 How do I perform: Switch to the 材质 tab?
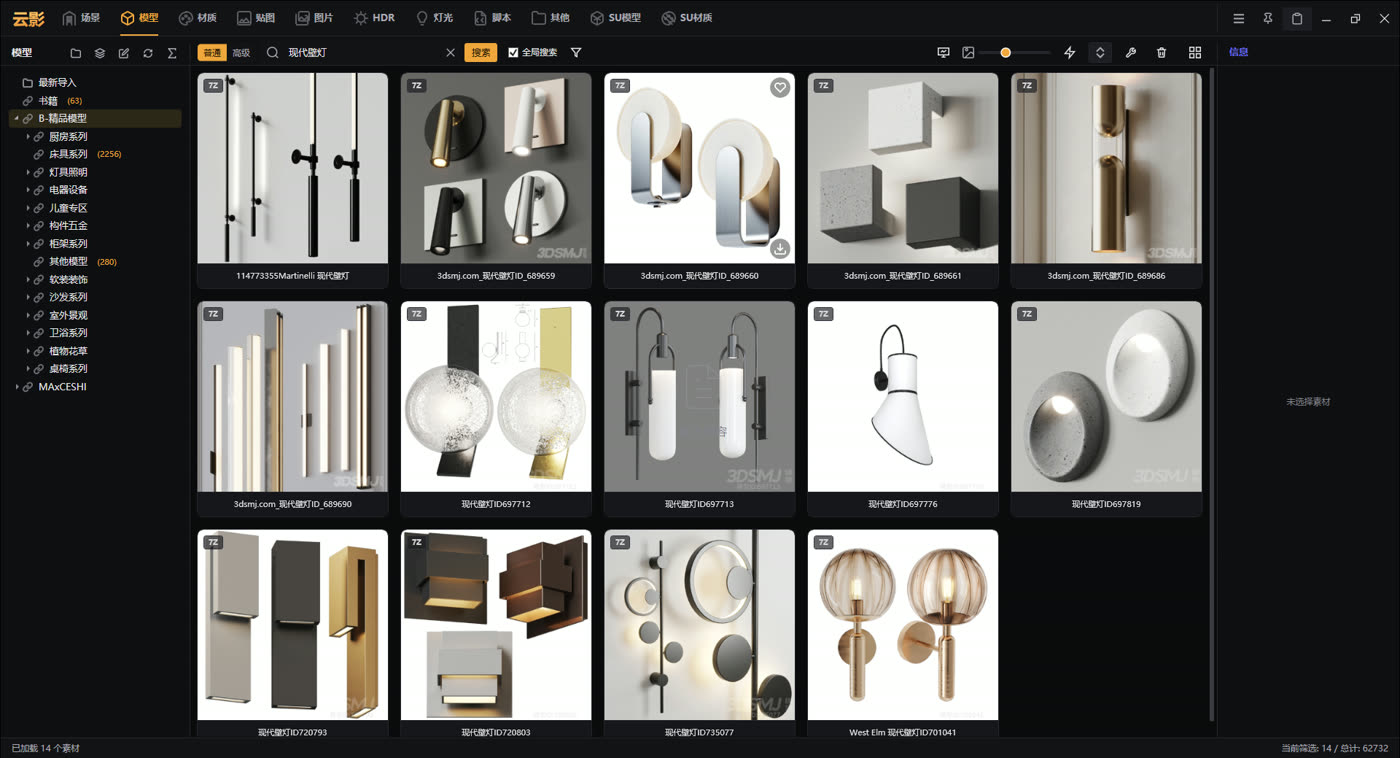197,18
